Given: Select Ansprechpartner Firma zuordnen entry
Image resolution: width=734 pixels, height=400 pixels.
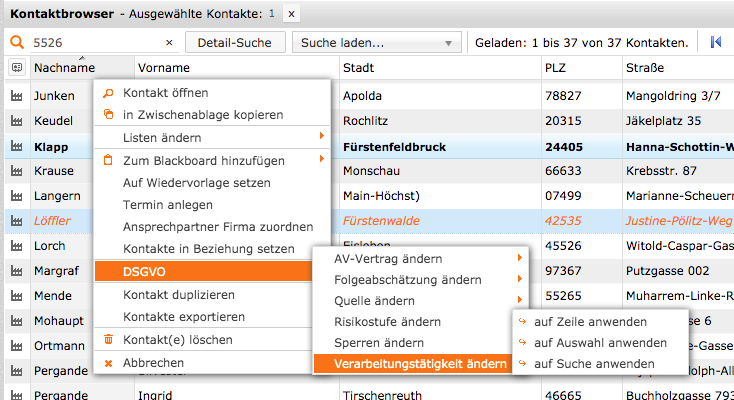Looking at the screenshot, I should click(218, 227).
